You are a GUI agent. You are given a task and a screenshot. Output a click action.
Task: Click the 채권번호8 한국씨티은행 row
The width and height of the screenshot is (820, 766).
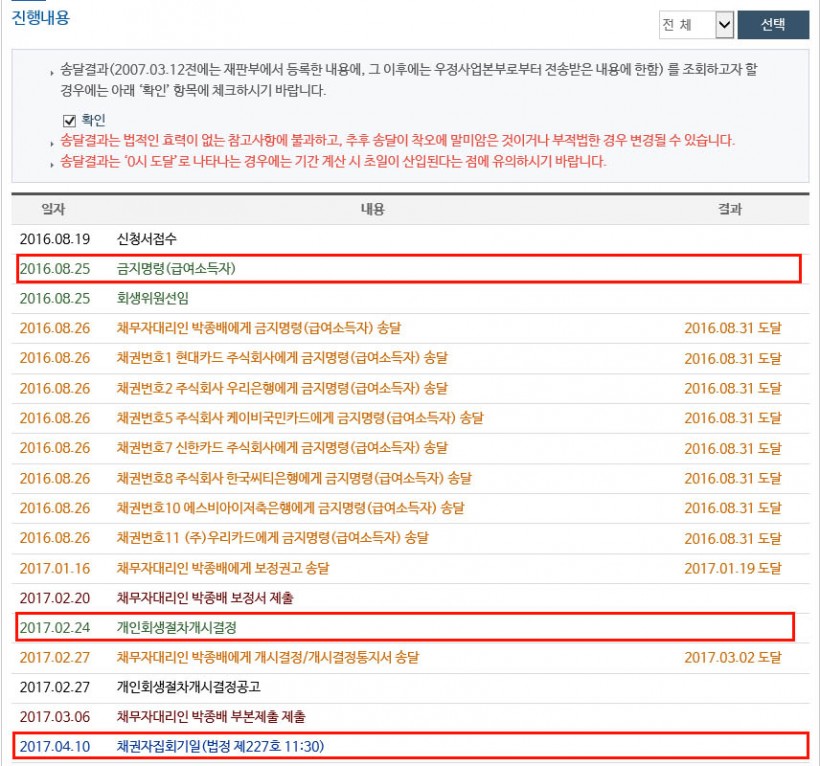(x=410, y=478)
